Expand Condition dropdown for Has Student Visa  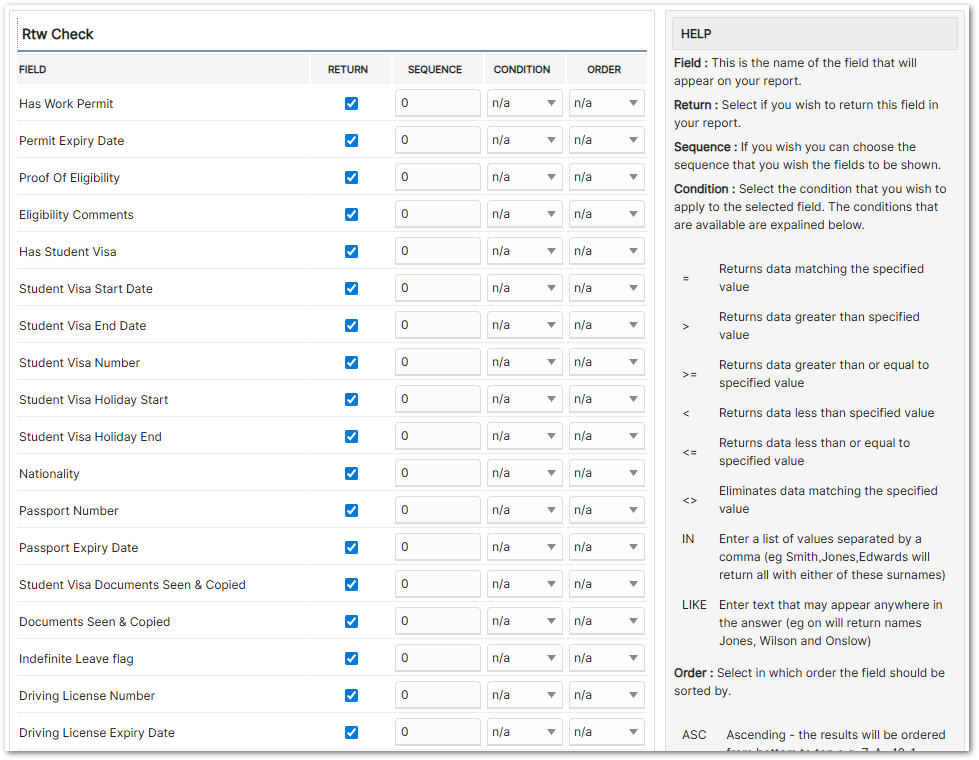click(524, 251)
